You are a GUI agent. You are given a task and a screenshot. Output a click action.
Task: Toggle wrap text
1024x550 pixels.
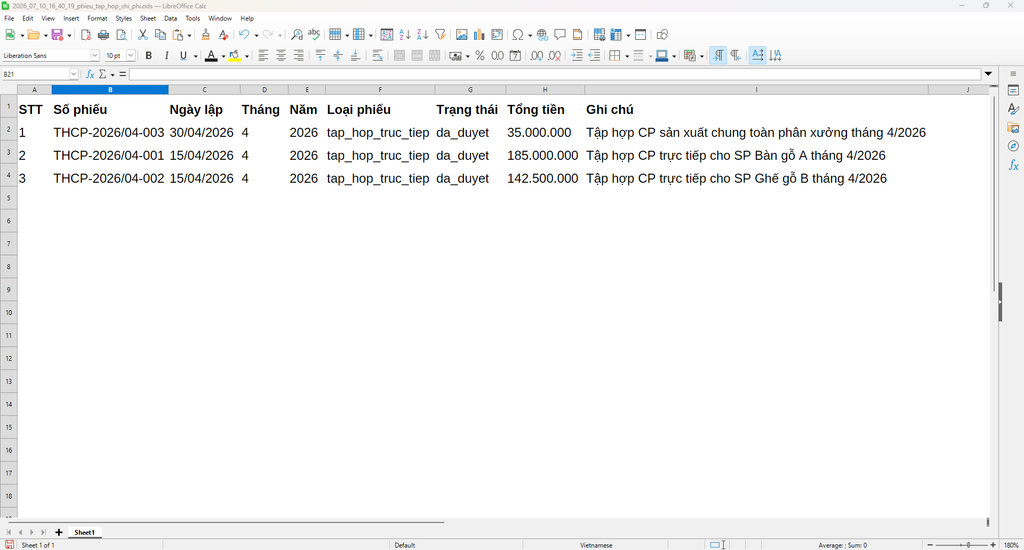click(x=377, y=56)
